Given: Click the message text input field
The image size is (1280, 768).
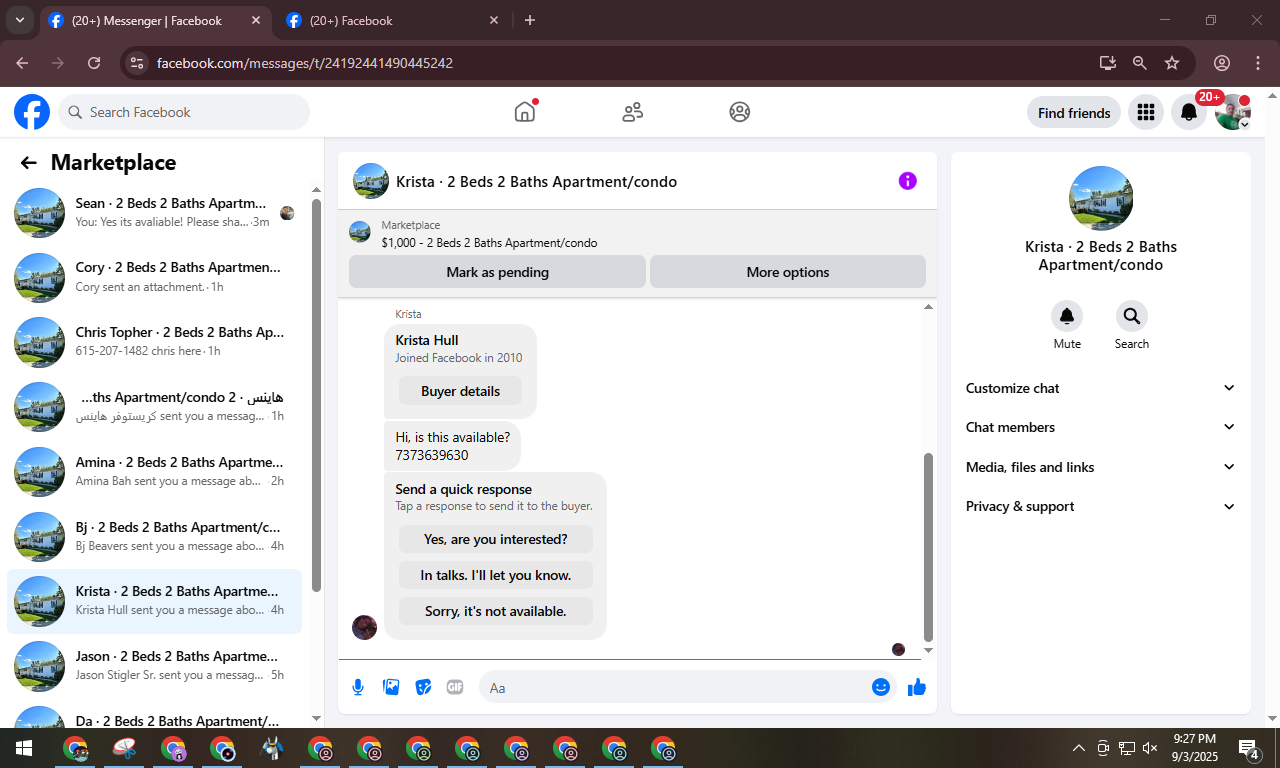Looking at the screenshot, I should pyautogui.click(x=677, y=687).
